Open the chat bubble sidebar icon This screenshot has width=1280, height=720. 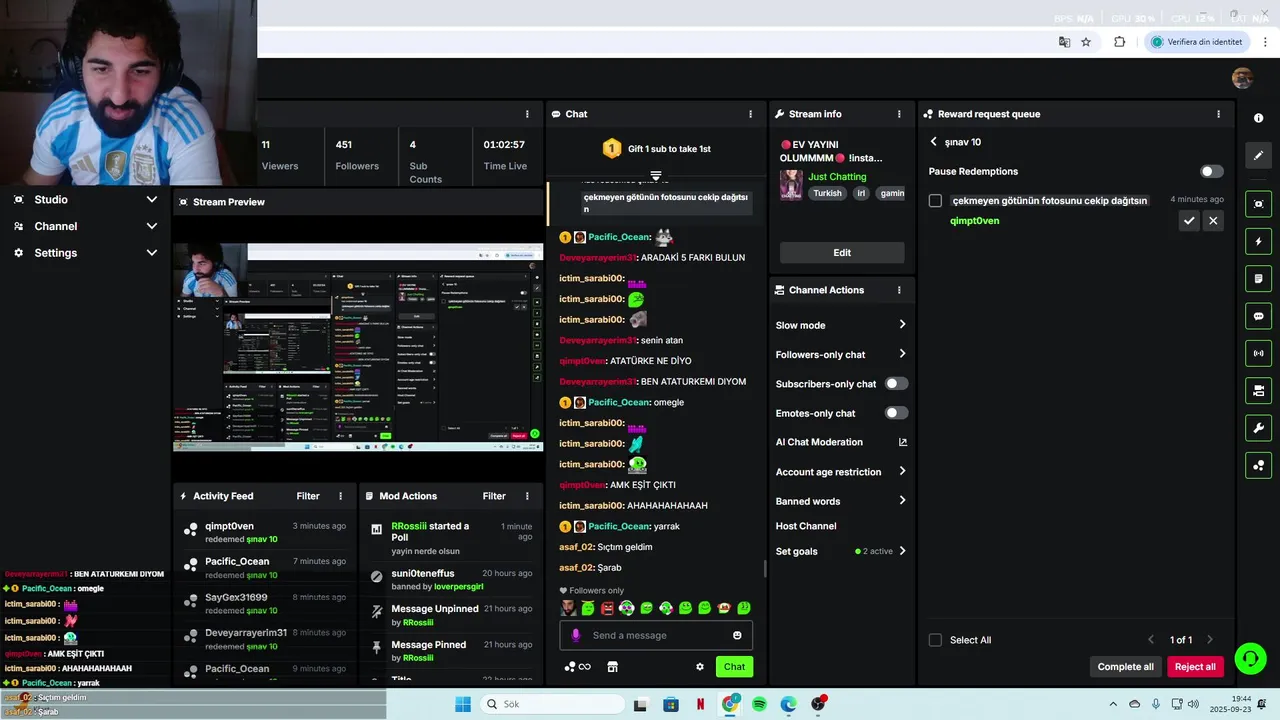pos(1258,316)
